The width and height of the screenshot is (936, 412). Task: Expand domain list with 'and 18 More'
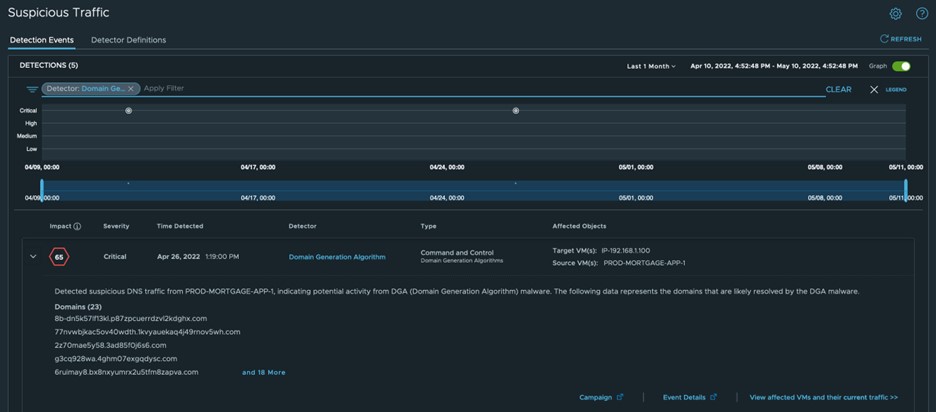tap(263, 372)
